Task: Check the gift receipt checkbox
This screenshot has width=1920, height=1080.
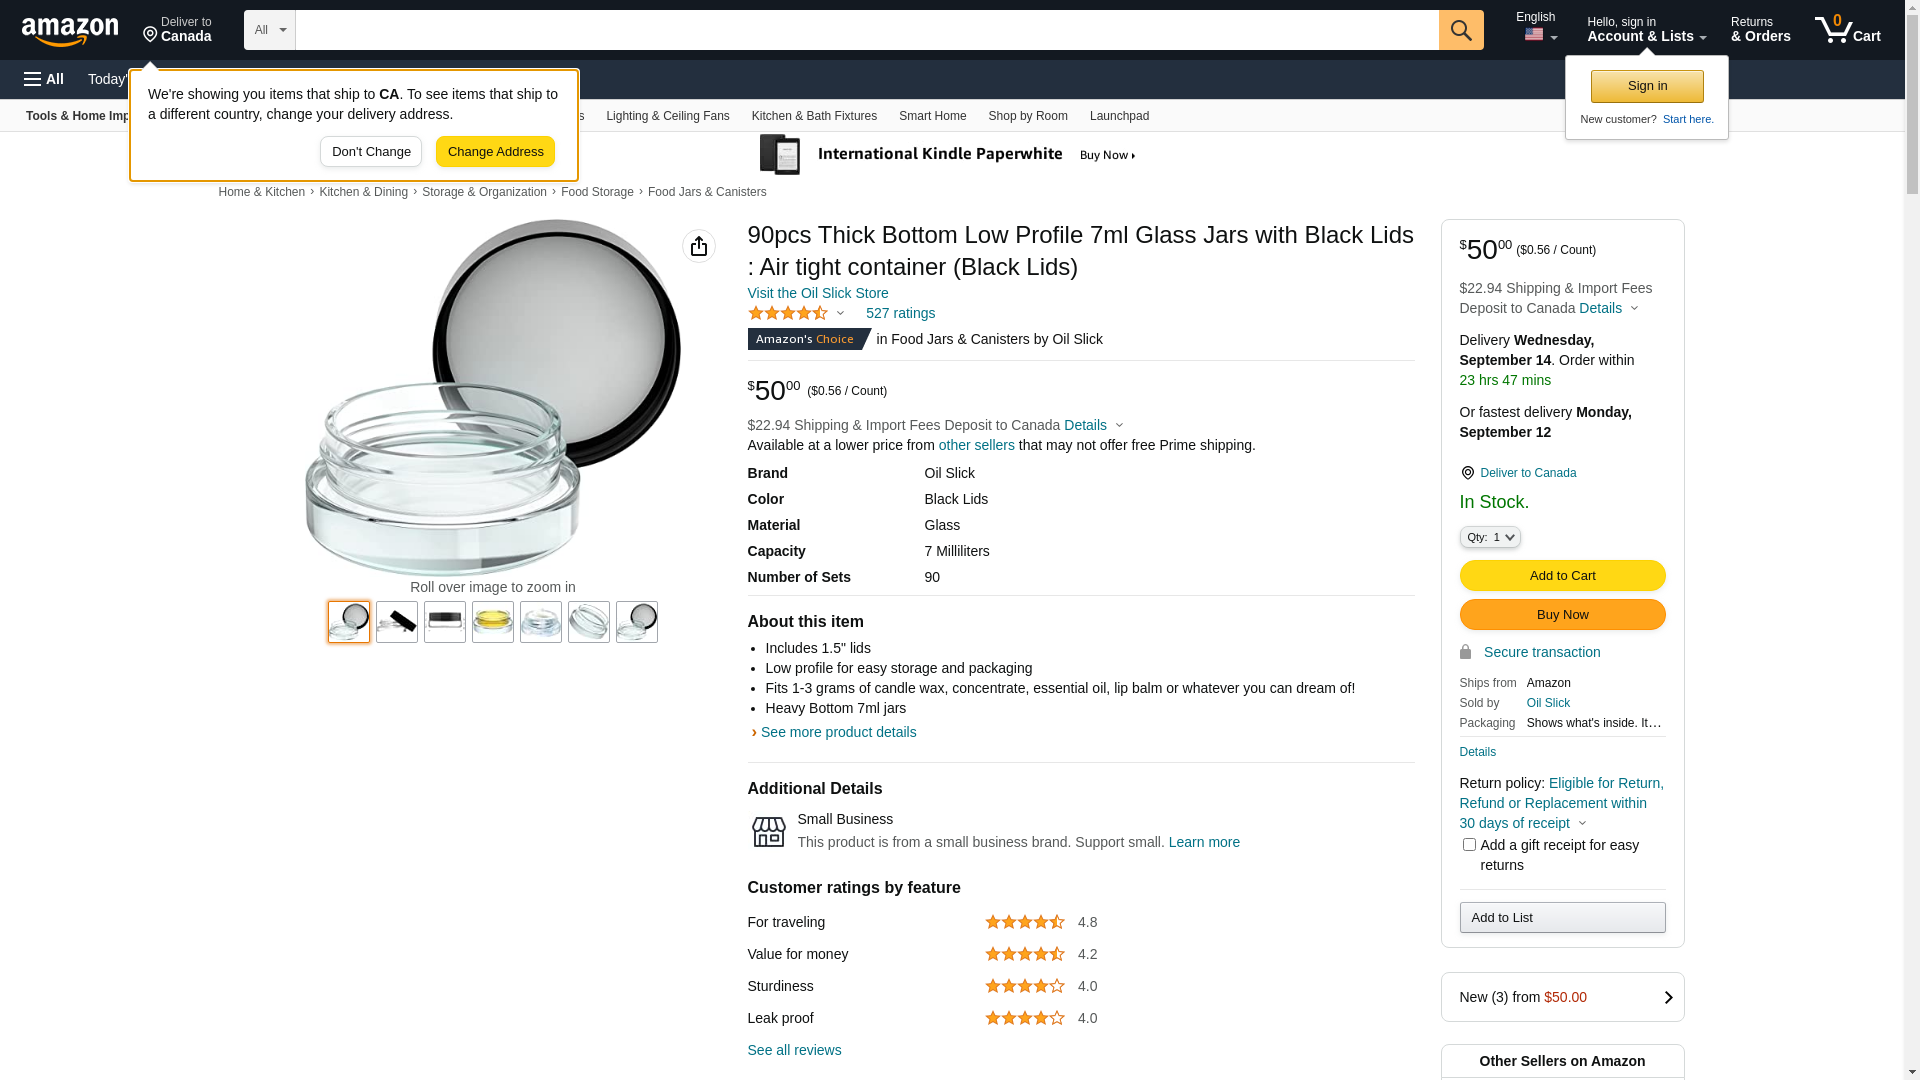Action: (1469, 845)
